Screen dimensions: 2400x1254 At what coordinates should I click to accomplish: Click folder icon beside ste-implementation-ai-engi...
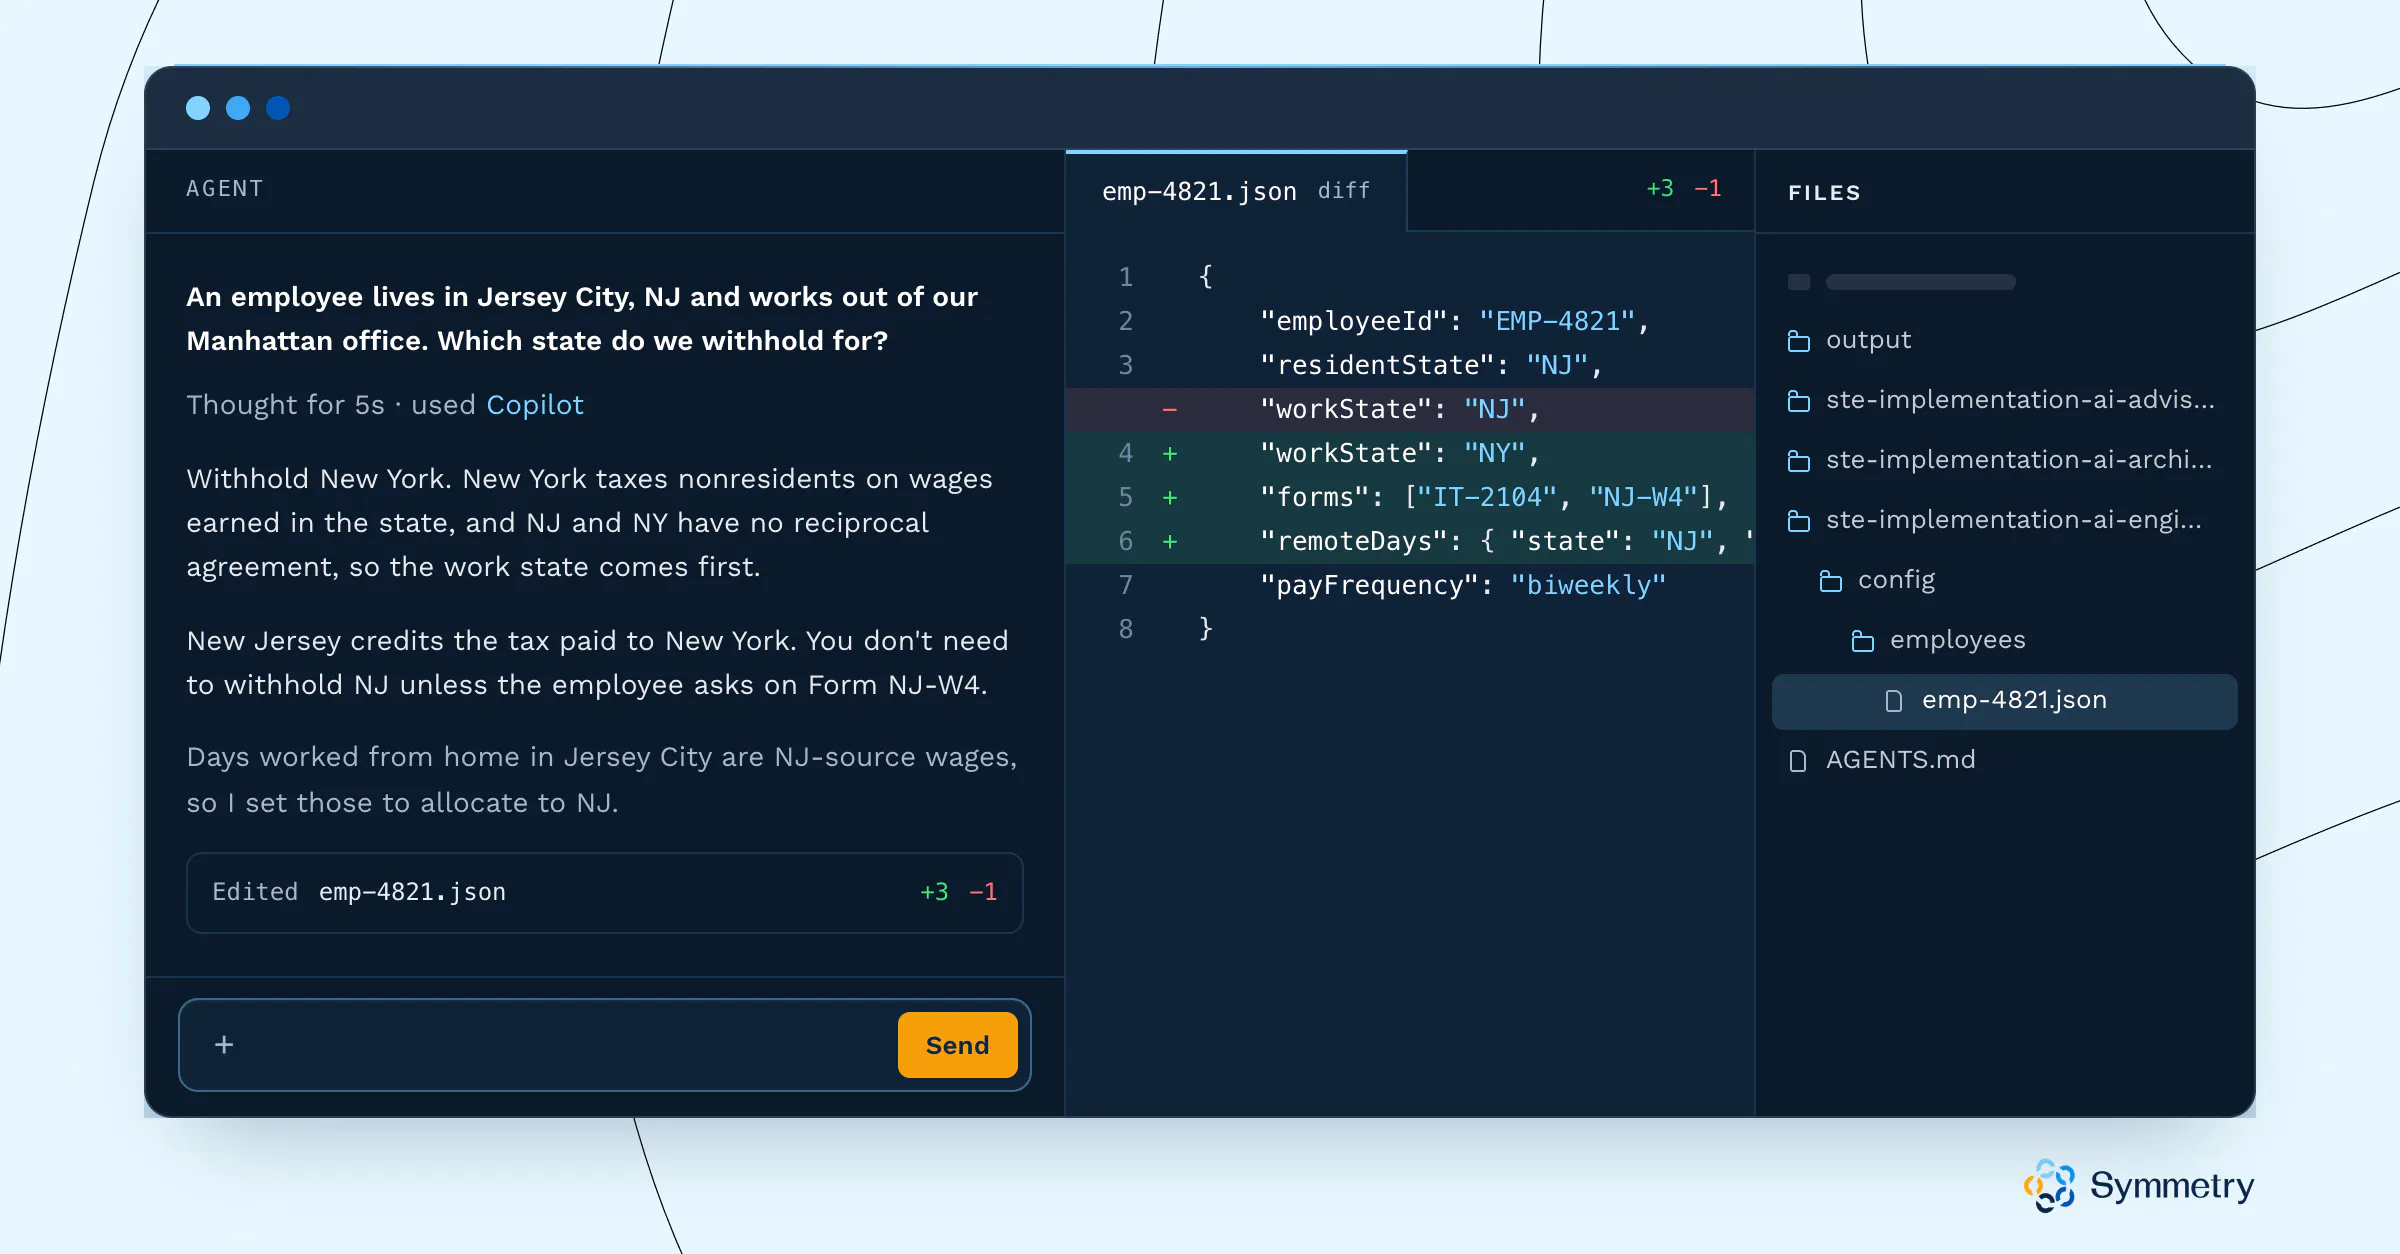click(x=1799, y=521)
